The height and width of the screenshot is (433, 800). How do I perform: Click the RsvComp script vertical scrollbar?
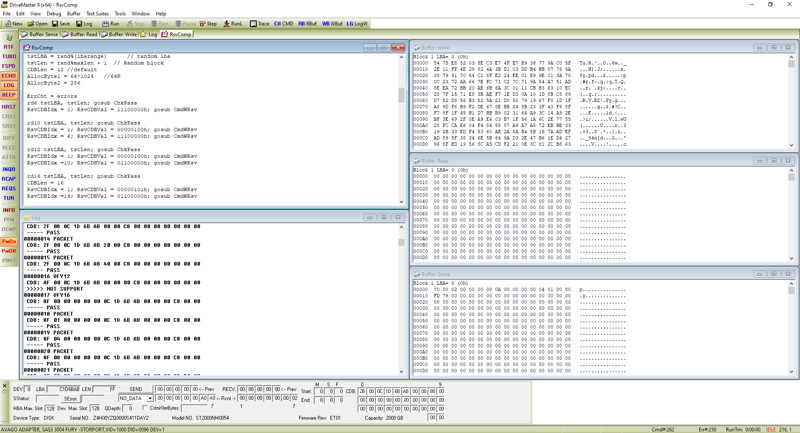(x=402, y=129)
